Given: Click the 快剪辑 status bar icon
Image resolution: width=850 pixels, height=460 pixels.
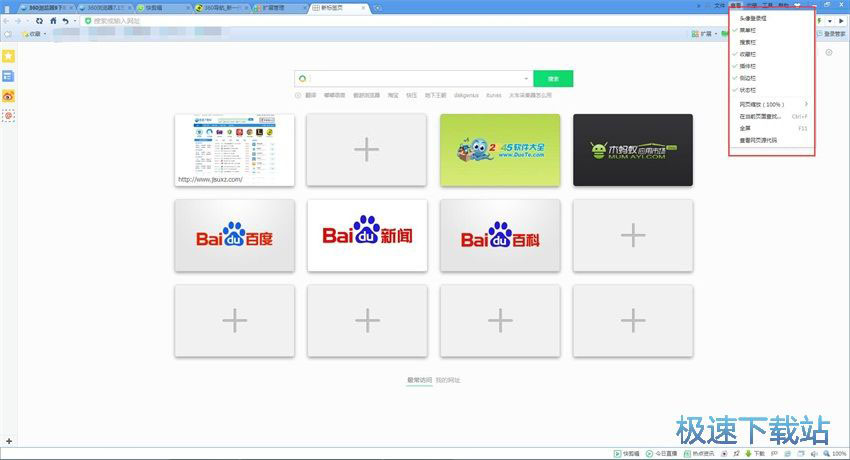Looking at the screenshot, I should (x=627, y=453).
